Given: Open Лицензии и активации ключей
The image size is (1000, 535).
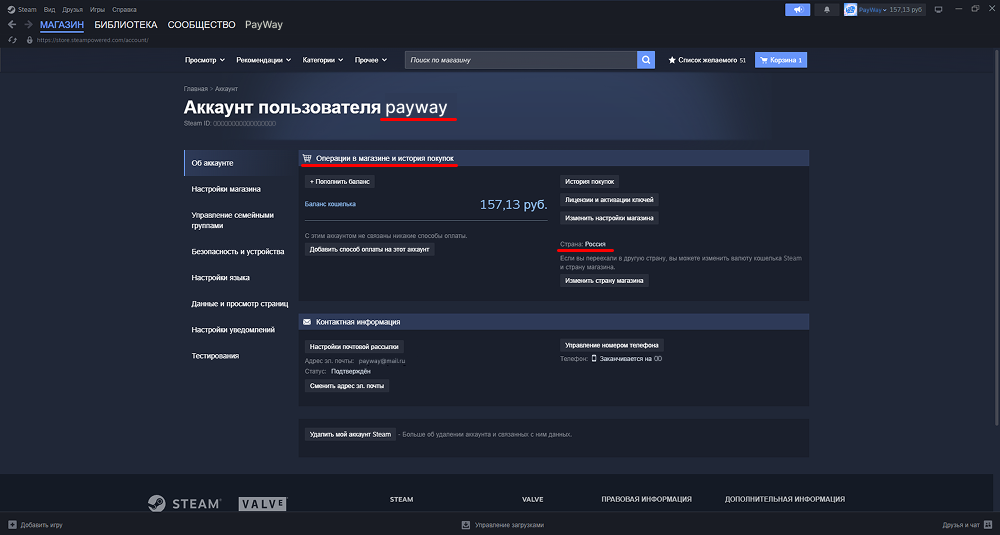Looking at the screenshot, I should pos(609,200).
